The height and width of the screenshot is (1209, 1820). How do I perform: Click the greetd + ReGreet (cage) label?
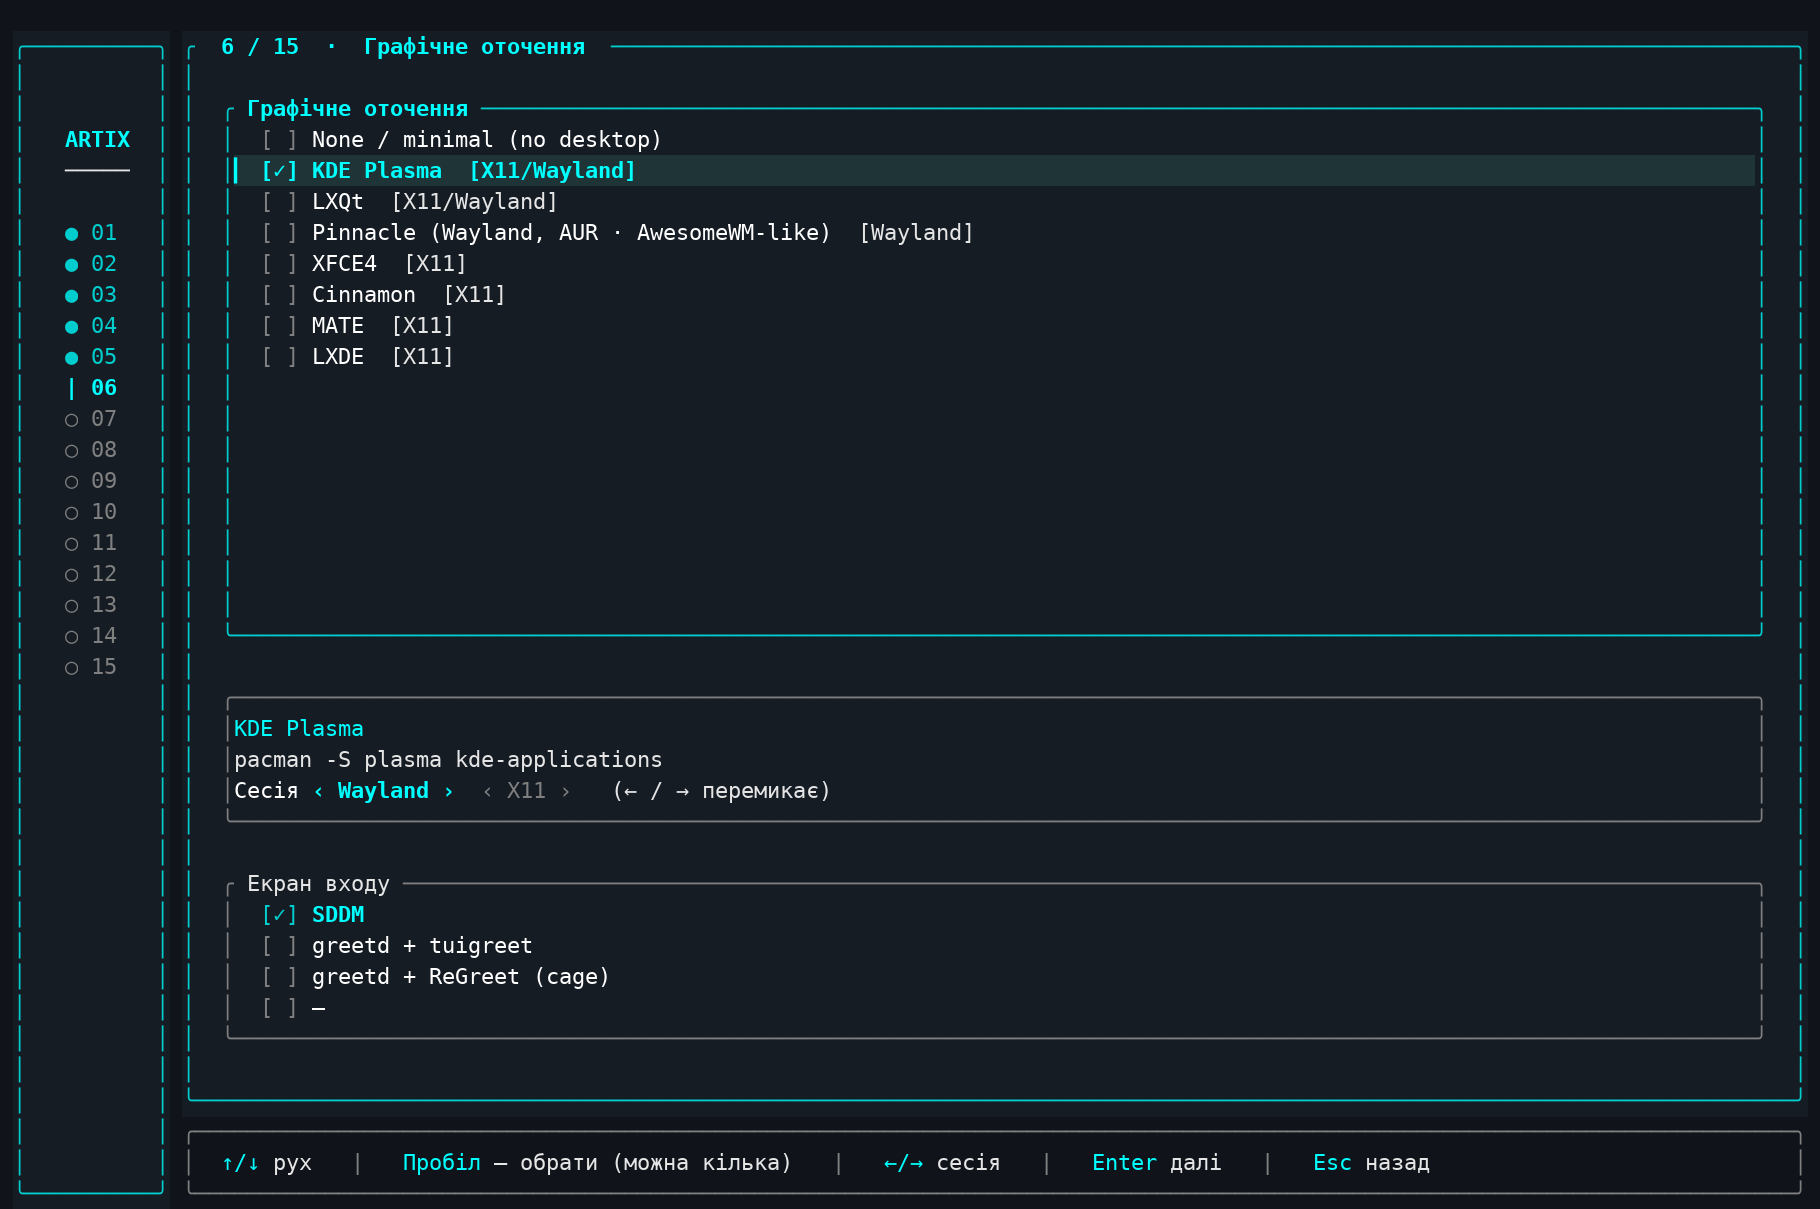(x=461, y=977)
